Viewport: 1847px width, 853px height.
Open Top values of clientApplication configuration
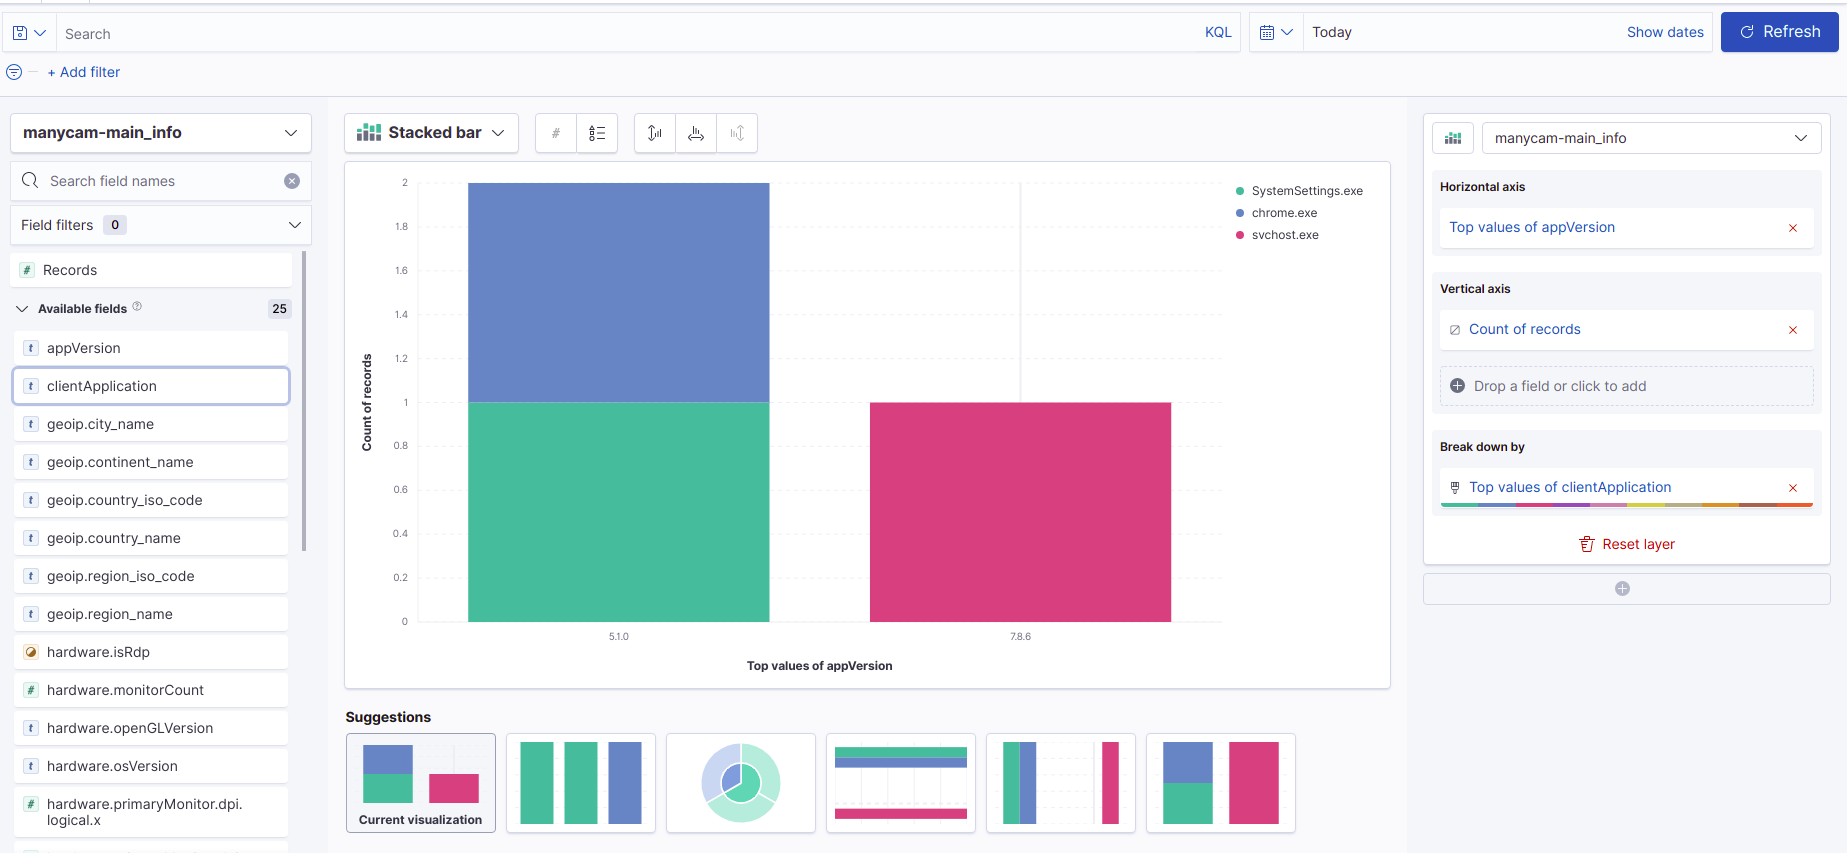(1570, 487)
